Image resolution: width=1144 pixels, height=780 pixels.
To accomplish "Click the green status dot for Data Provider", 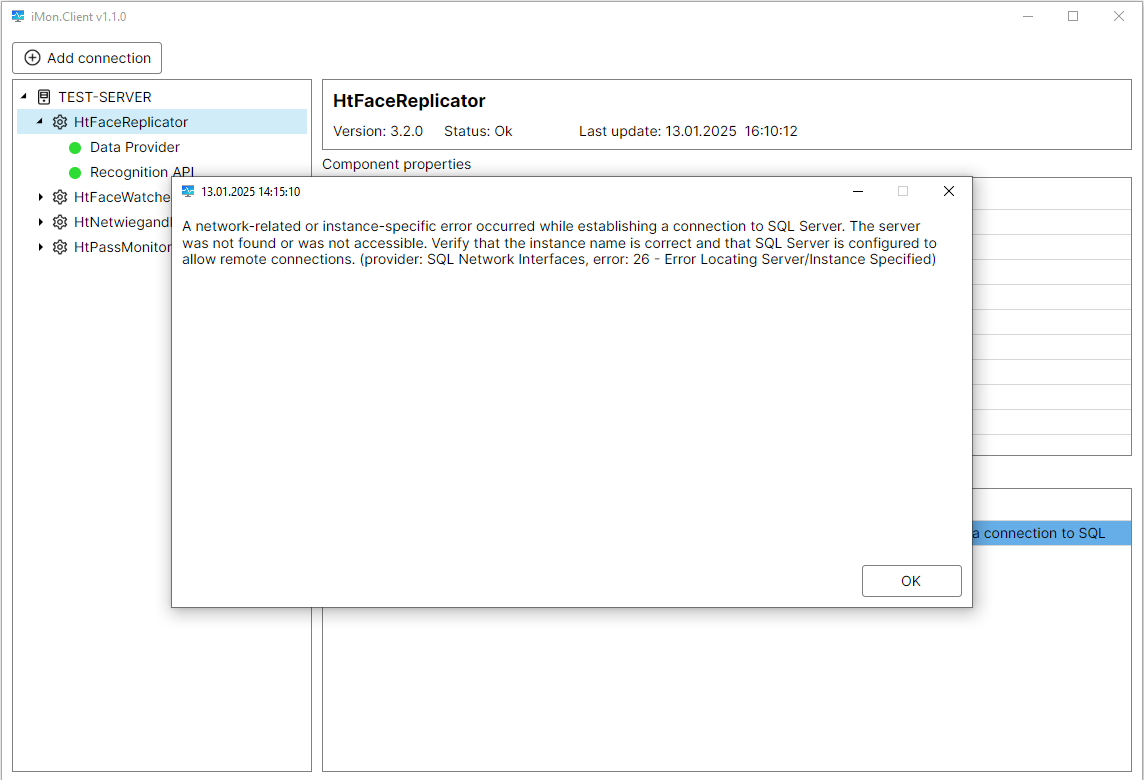I will (x=75, y=147).
